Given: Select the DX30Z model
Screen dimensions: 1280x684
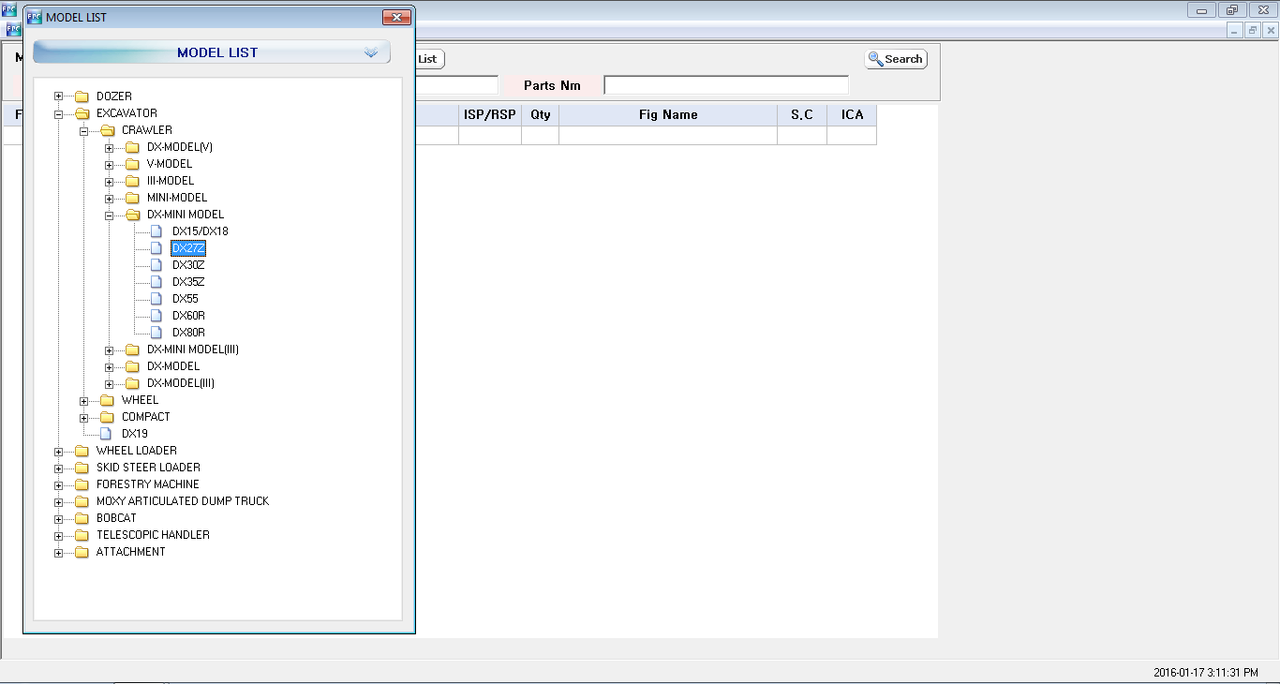Looking at the screenshot, I should coord(188,265).
